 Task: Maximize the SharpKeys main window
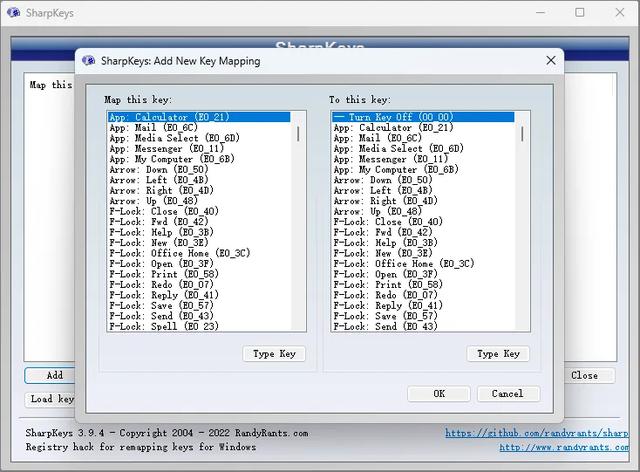[580, 13]
